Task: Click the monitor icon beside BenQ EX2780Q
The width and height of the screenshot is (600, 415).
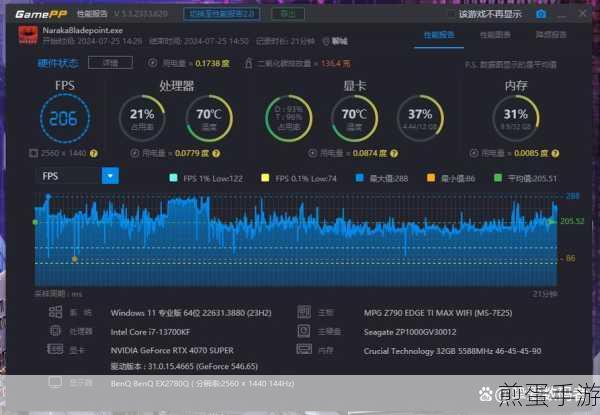Action: pyautogui.click(x=55, y=382)
